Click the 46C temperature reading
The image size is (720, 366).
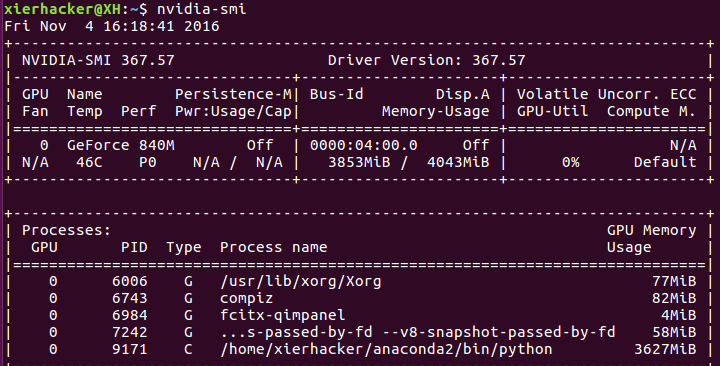point(89,162)
